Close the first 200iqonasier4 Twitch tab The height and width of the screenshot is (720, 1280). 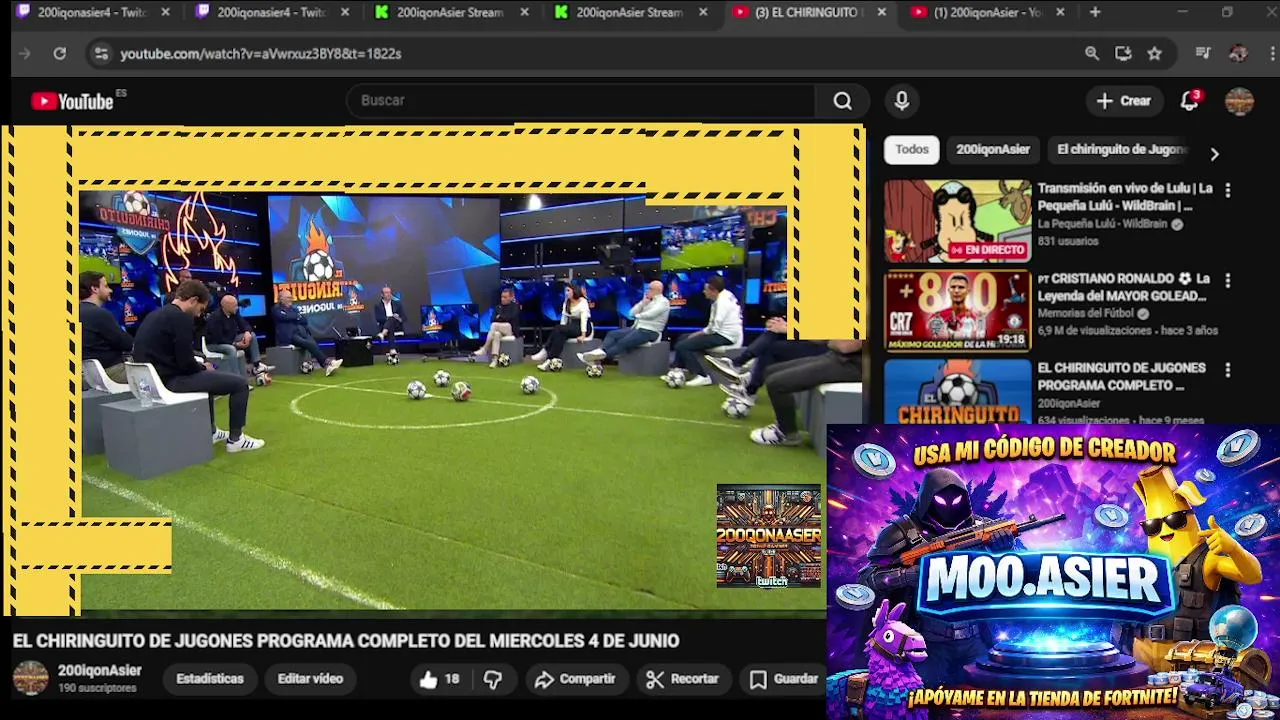(x=165, y=12)
